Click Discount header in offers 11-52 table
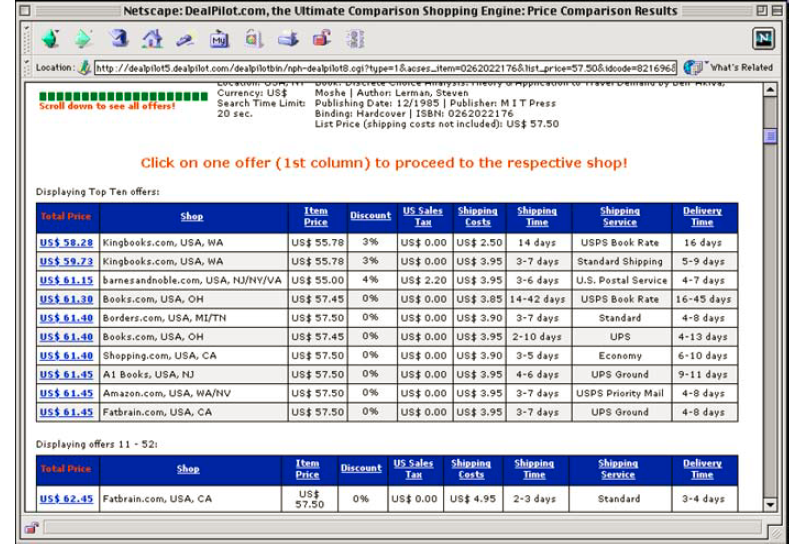805x557 pixels. 361,468
